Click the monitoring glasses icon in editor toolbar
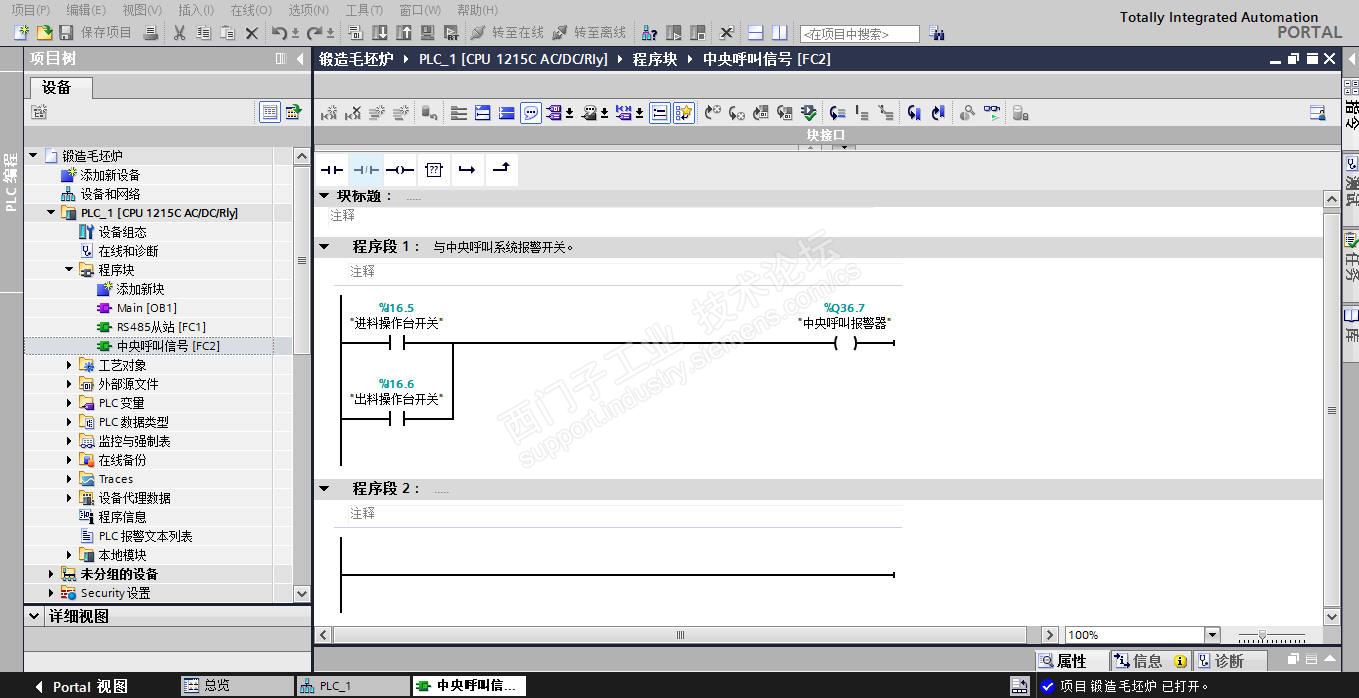The width and height of the screenshot is (1359, 698). (991, 113)
